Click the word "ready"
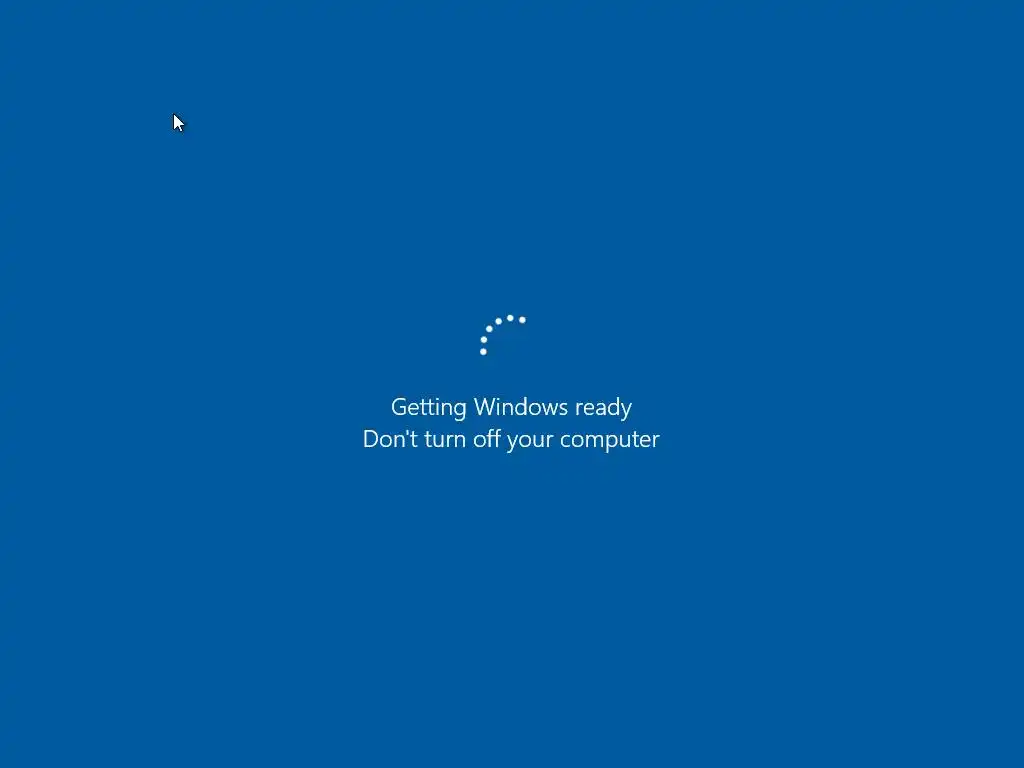The image size is (1024, 768). coord(603,408)
